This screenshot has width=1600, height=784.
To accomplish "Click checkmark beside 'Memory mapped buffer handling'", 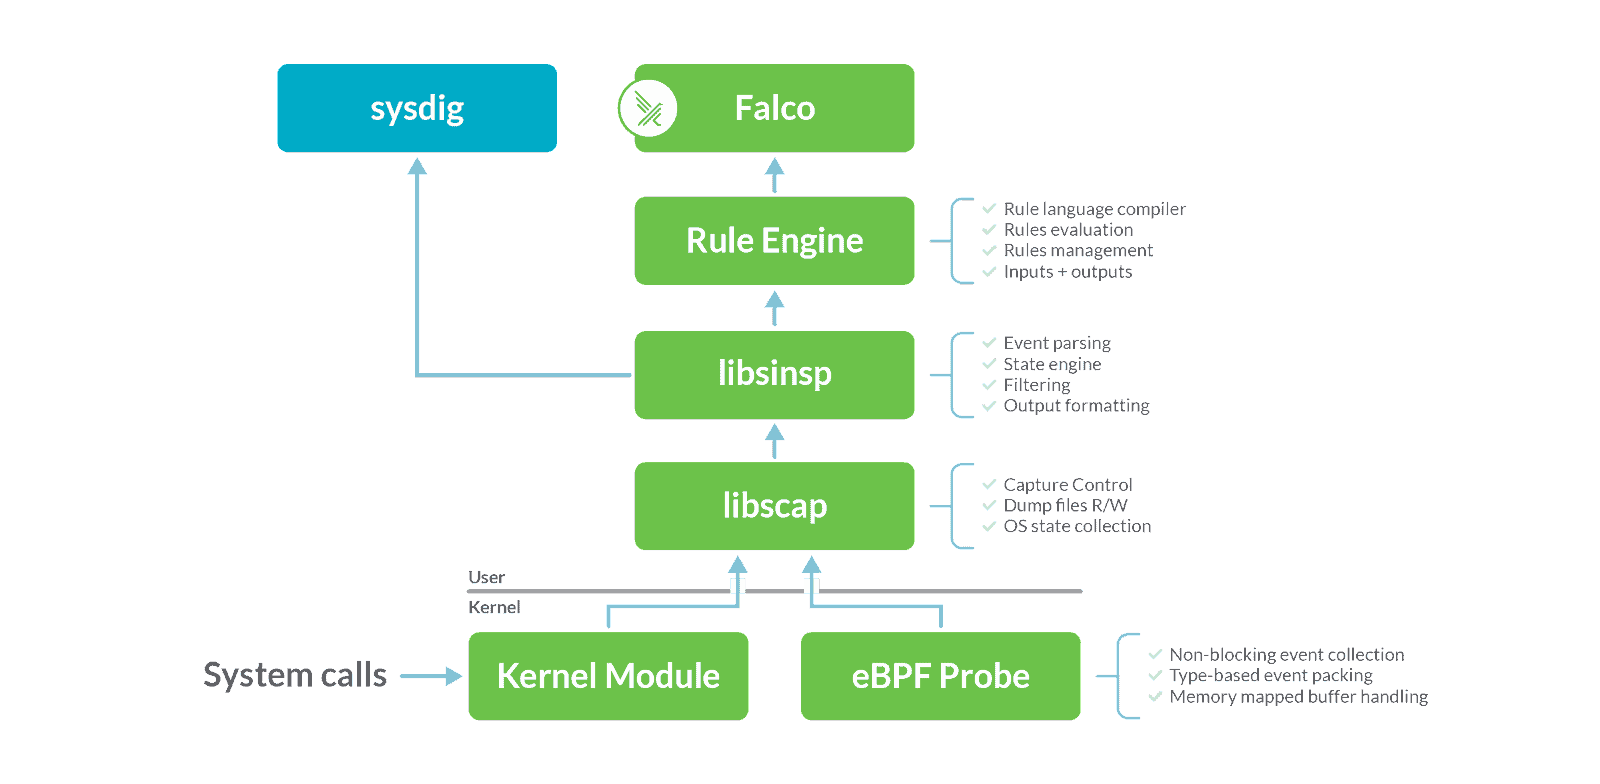I will [x=1155, y=697].
